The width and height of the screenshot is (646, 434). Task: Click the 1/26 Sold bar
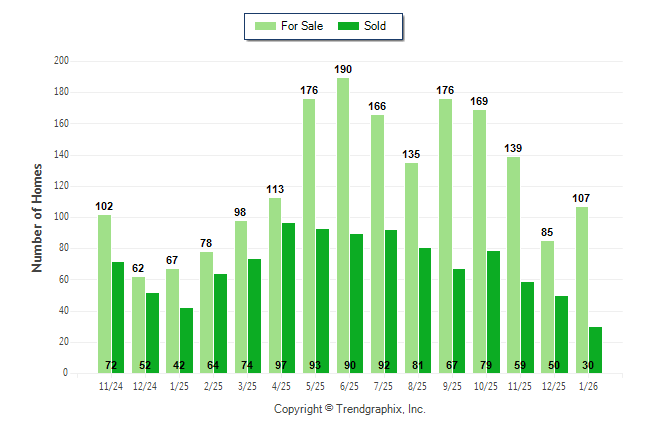coord(595,350)
